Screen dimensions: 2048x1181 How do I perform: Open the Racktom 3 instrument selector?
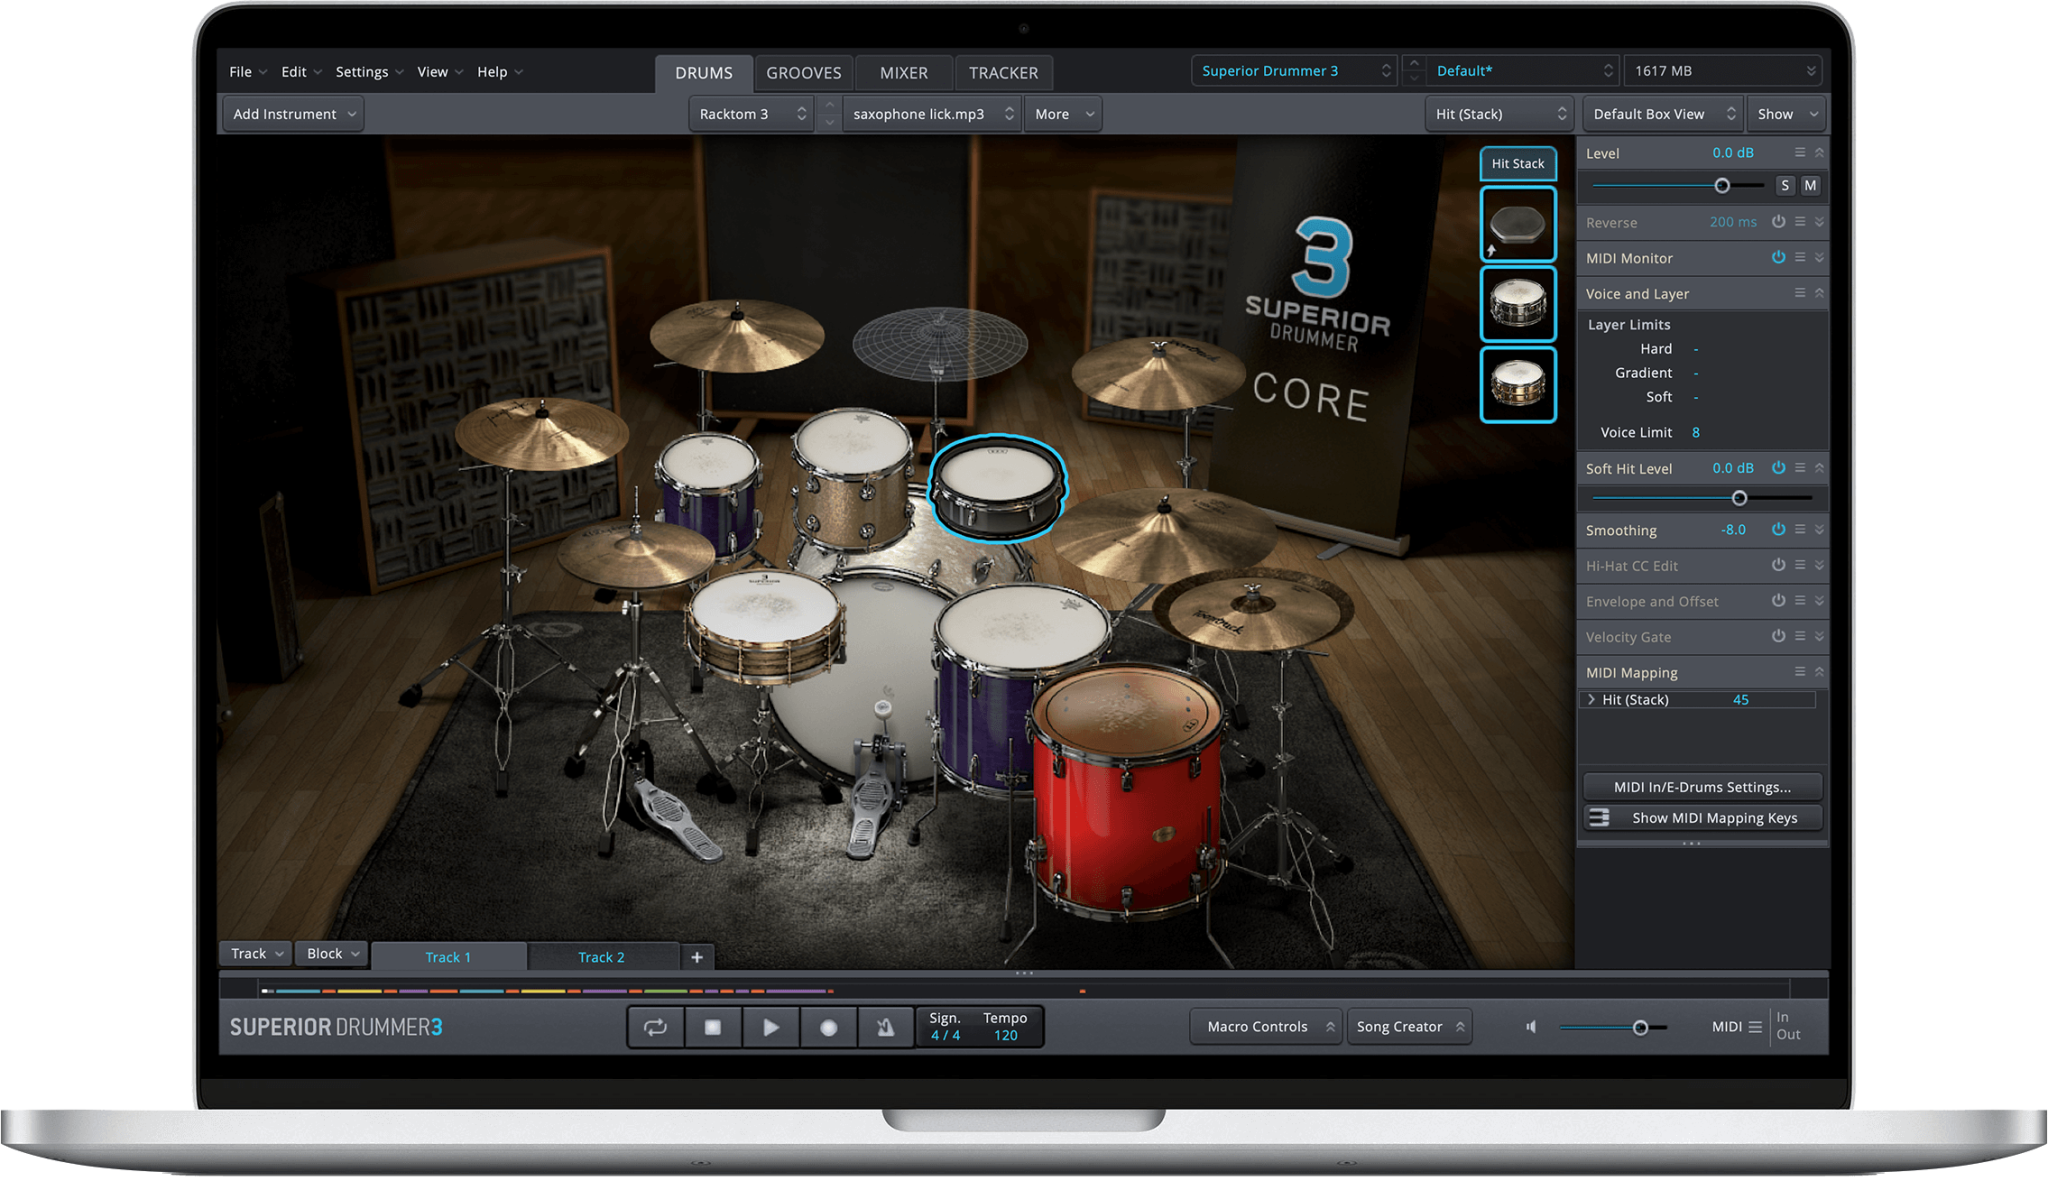(x=751, y=114)
